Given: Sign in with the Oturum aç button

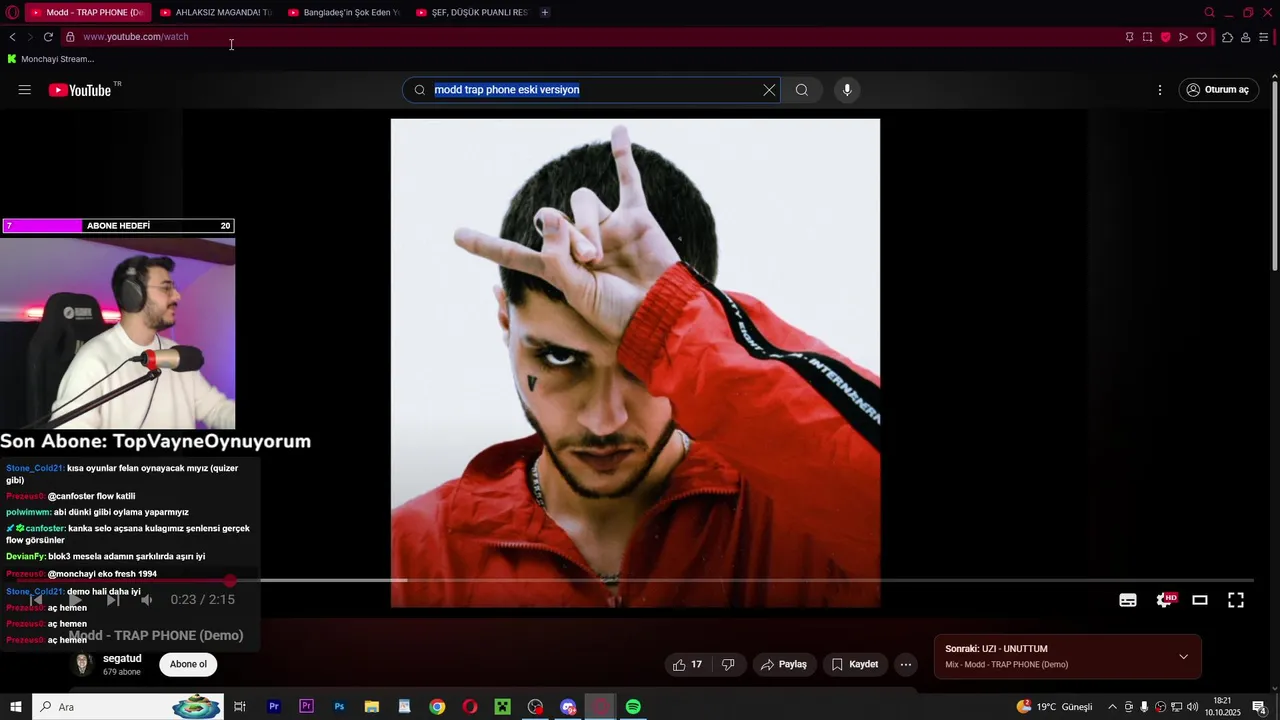Looking at the screenshot, I should click(x=1218, y=90).
